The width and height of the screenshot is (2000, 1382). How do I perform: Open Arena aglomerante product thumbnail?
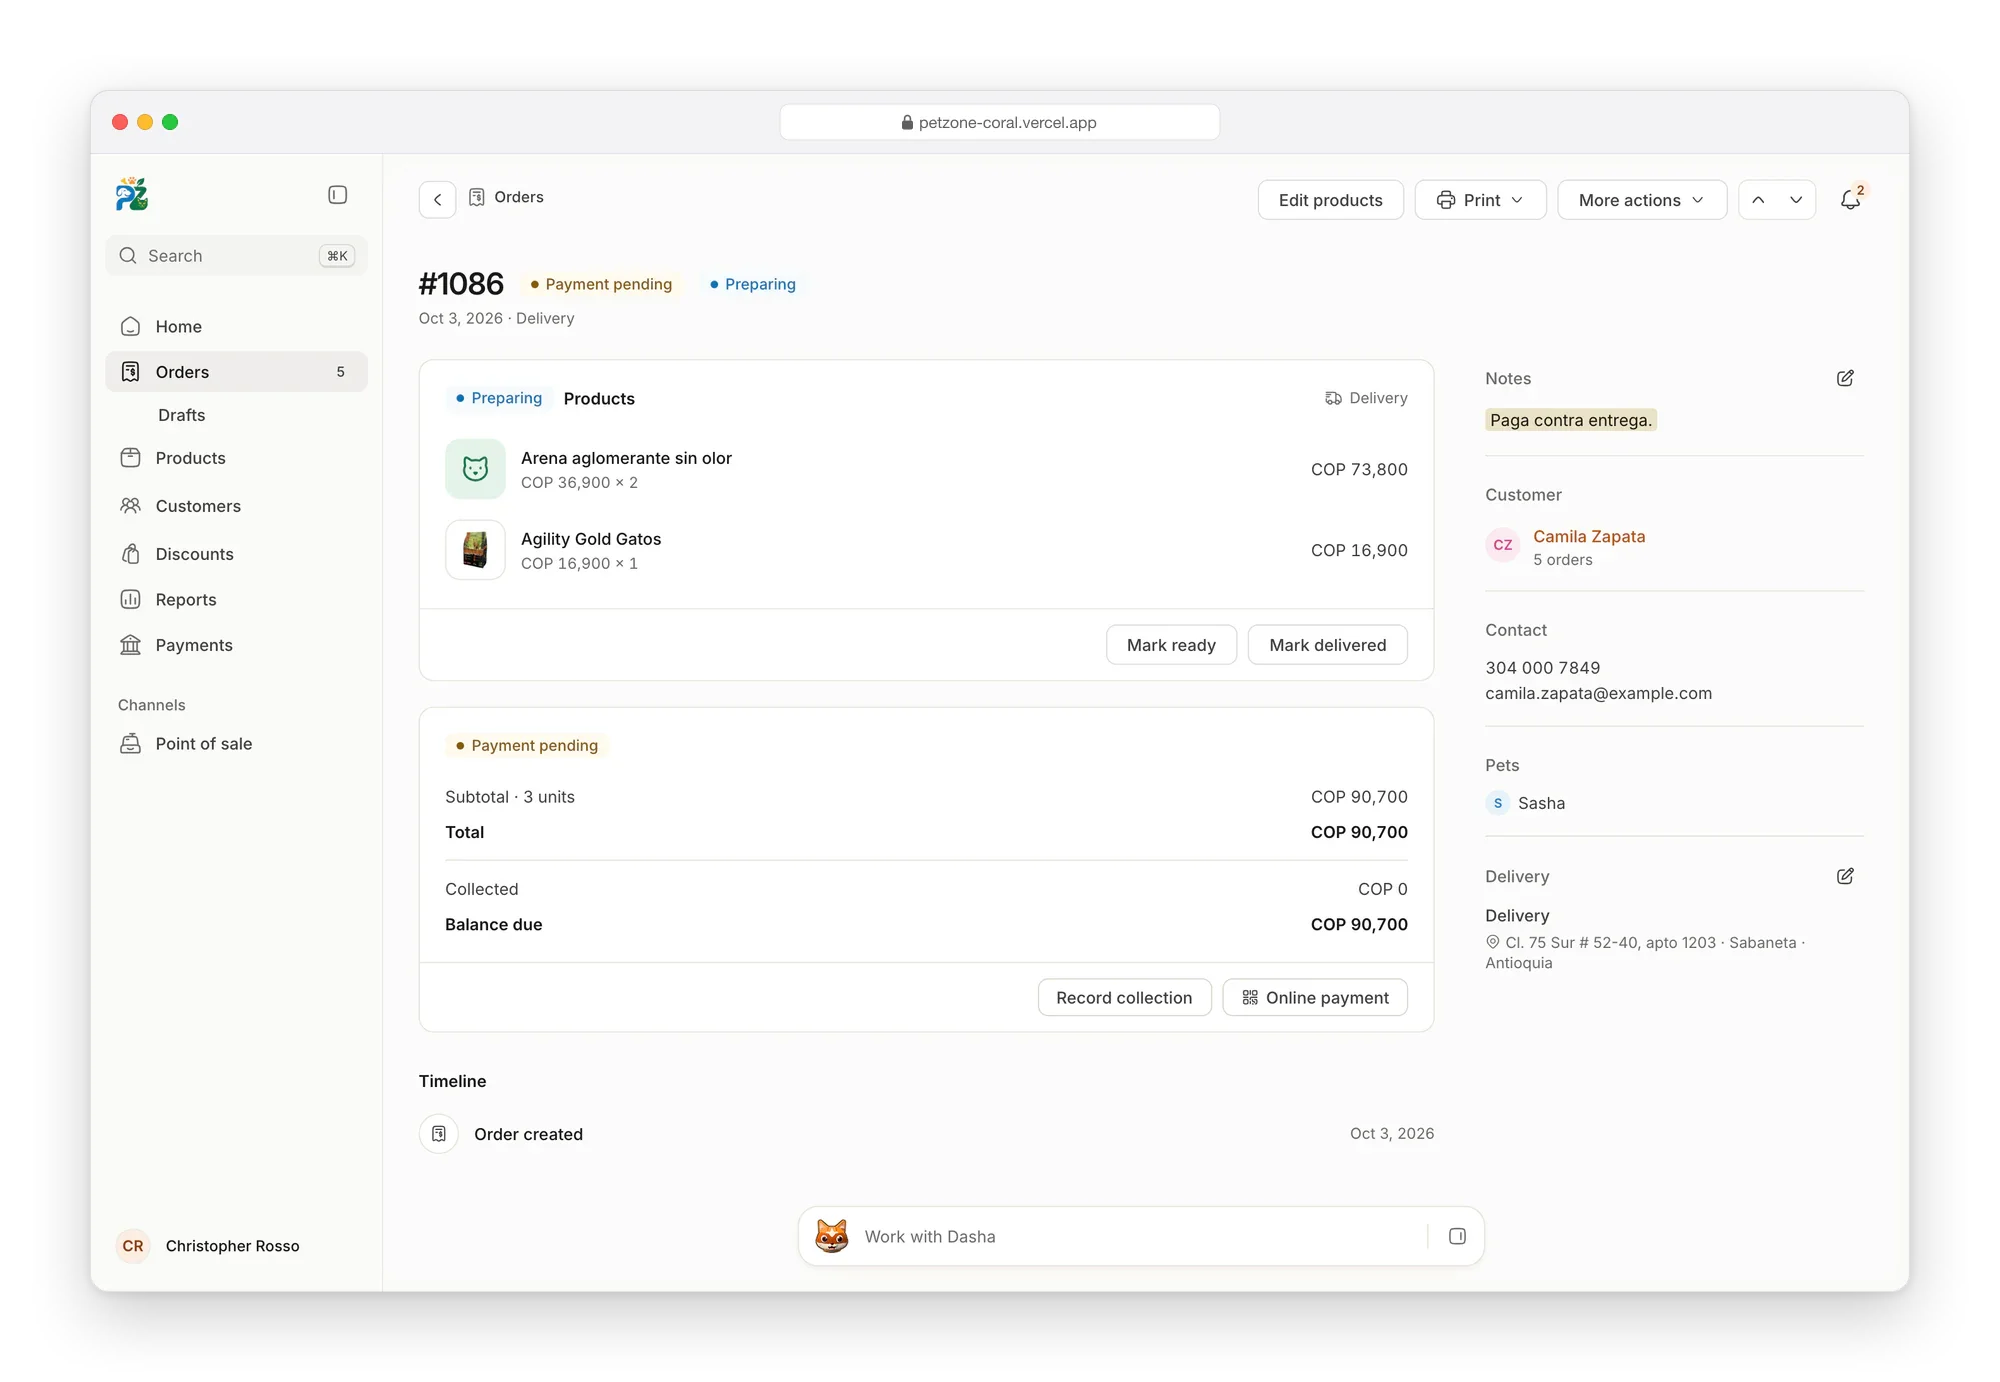pyautogui.click(x=475, y=469)
